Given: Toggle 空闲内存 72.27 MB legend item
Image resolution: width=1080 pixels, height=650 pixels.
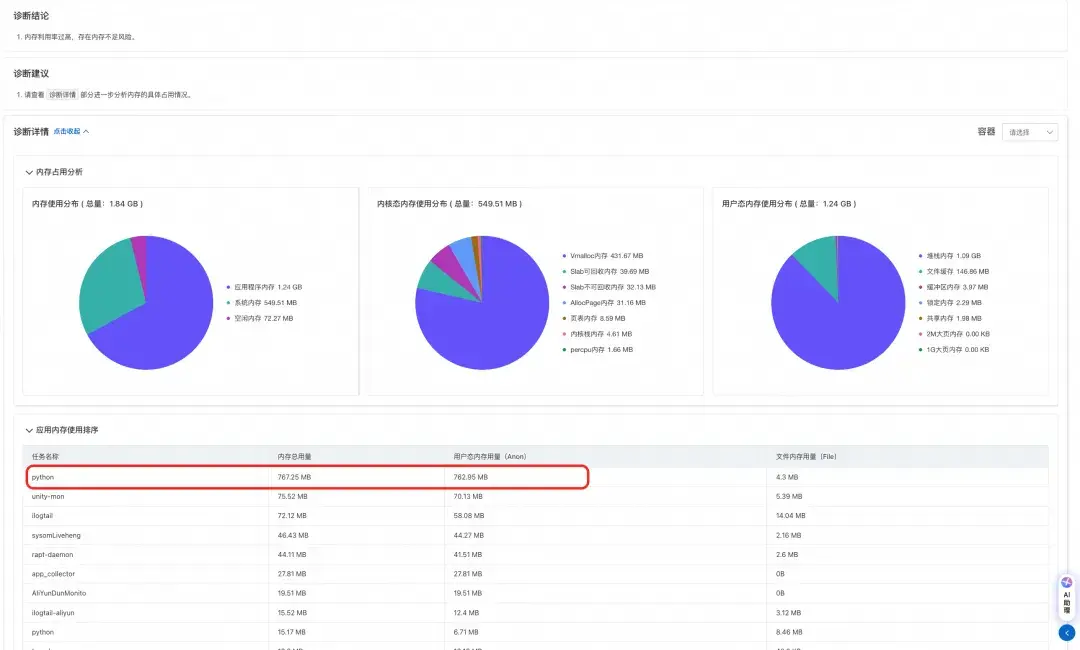Looking at the screenshot, I should [x=260, y=318].
